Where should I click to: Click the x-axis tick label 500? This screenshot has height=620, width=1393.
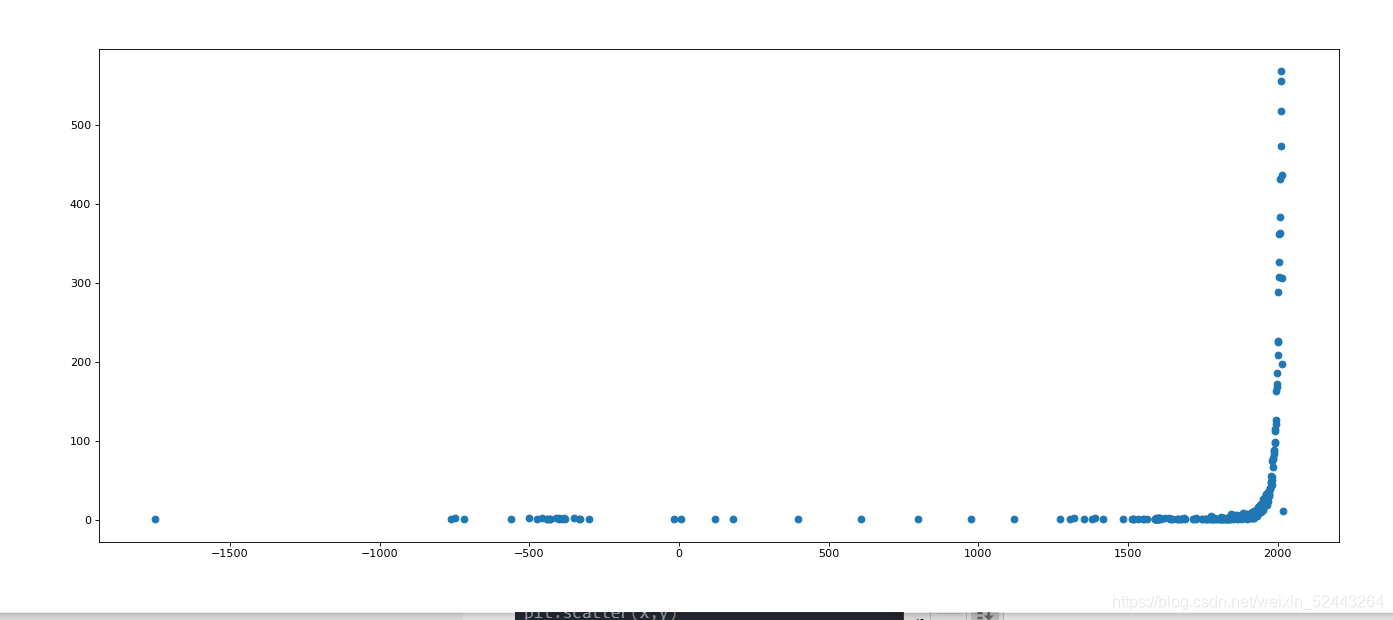[828, 554]
